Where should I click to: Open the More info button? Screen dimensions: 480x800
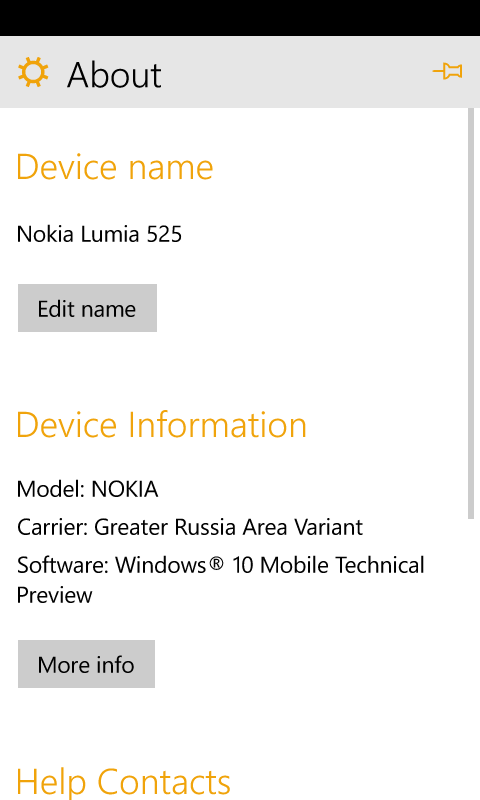[x=86, y=664]
